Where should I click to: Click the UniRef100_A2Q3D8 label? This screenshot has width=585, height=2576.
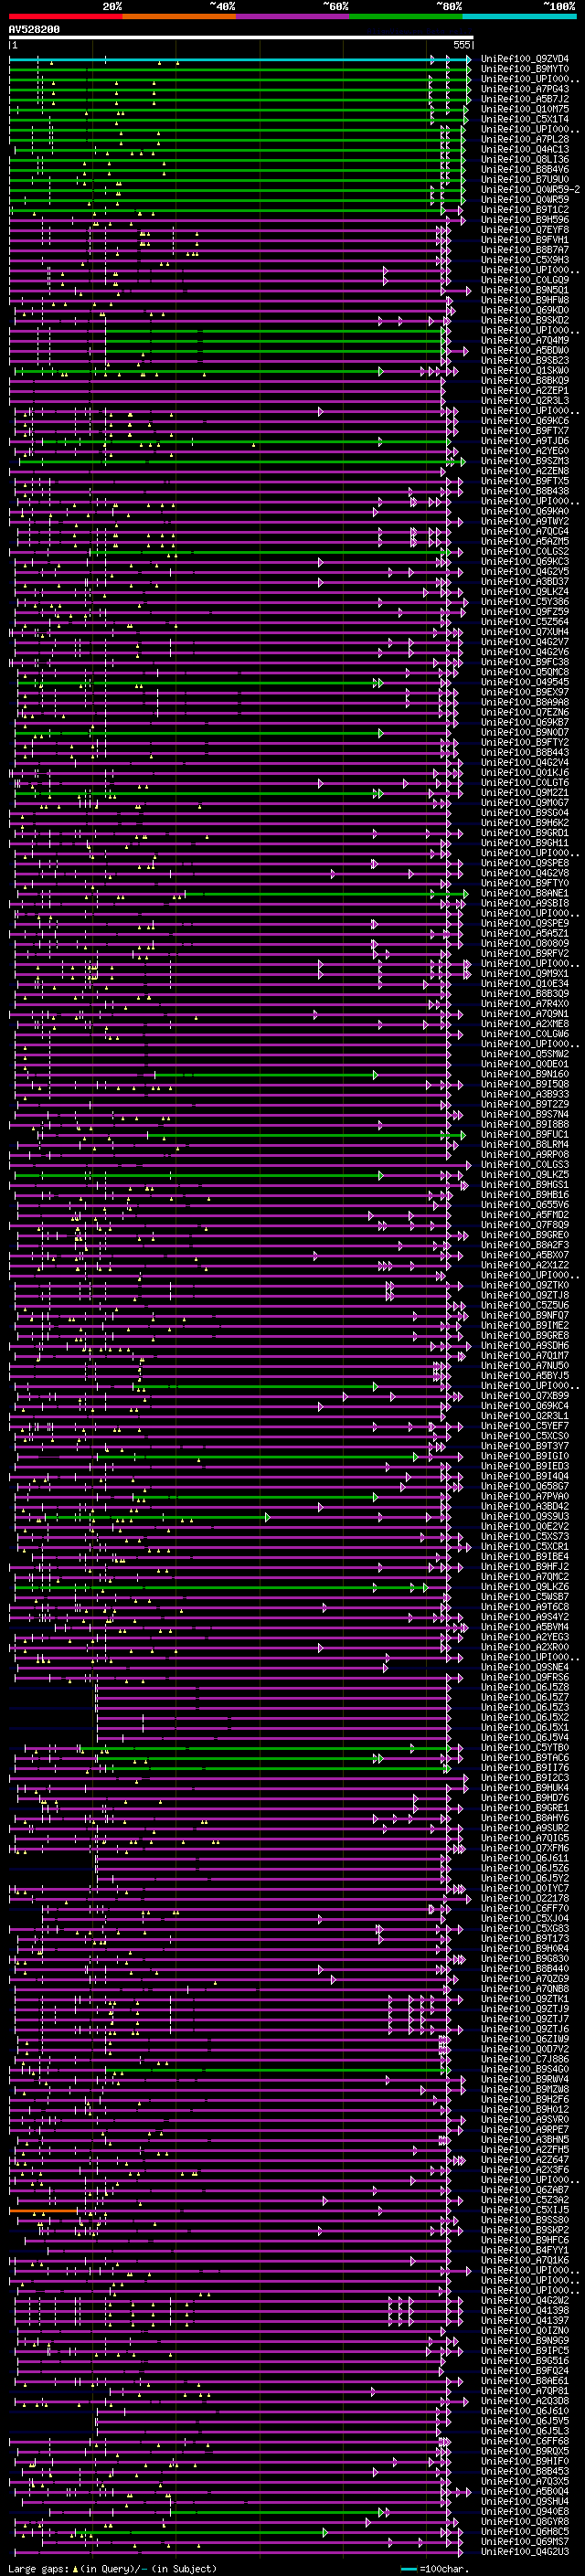point(525,2400)
